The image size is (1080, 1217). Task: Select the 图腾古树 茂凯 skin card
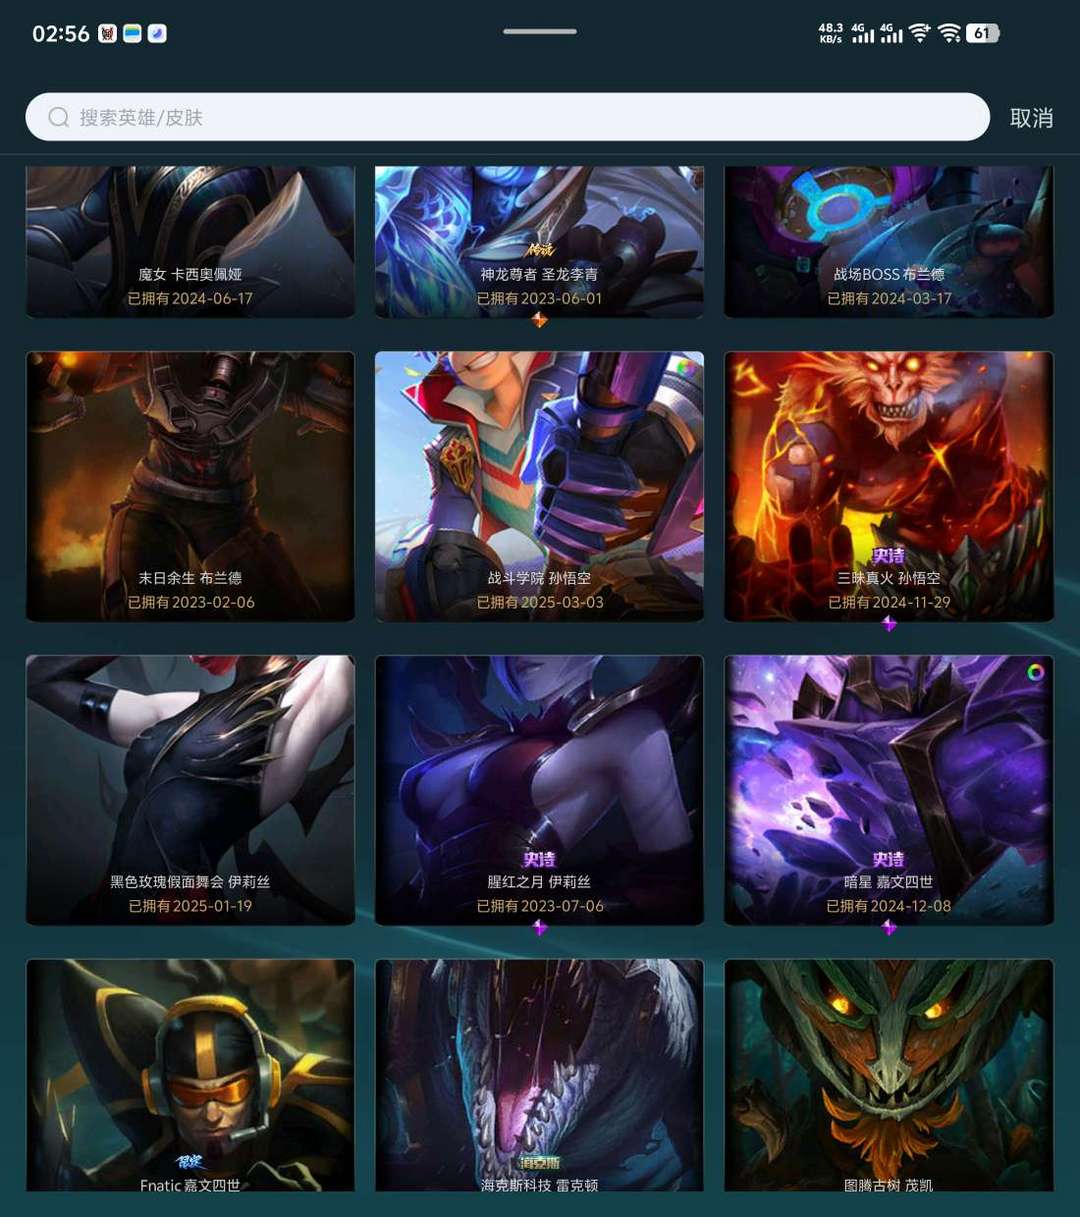pos(889,1075)
